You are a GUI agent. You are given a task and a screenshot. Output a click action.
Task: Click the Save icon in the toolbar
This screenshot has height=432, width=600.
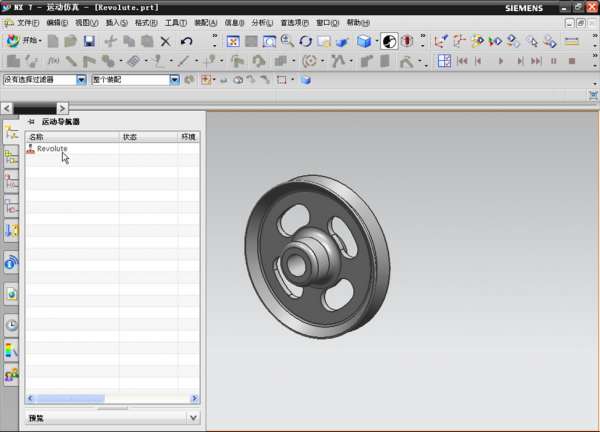(x=89, y=41)
